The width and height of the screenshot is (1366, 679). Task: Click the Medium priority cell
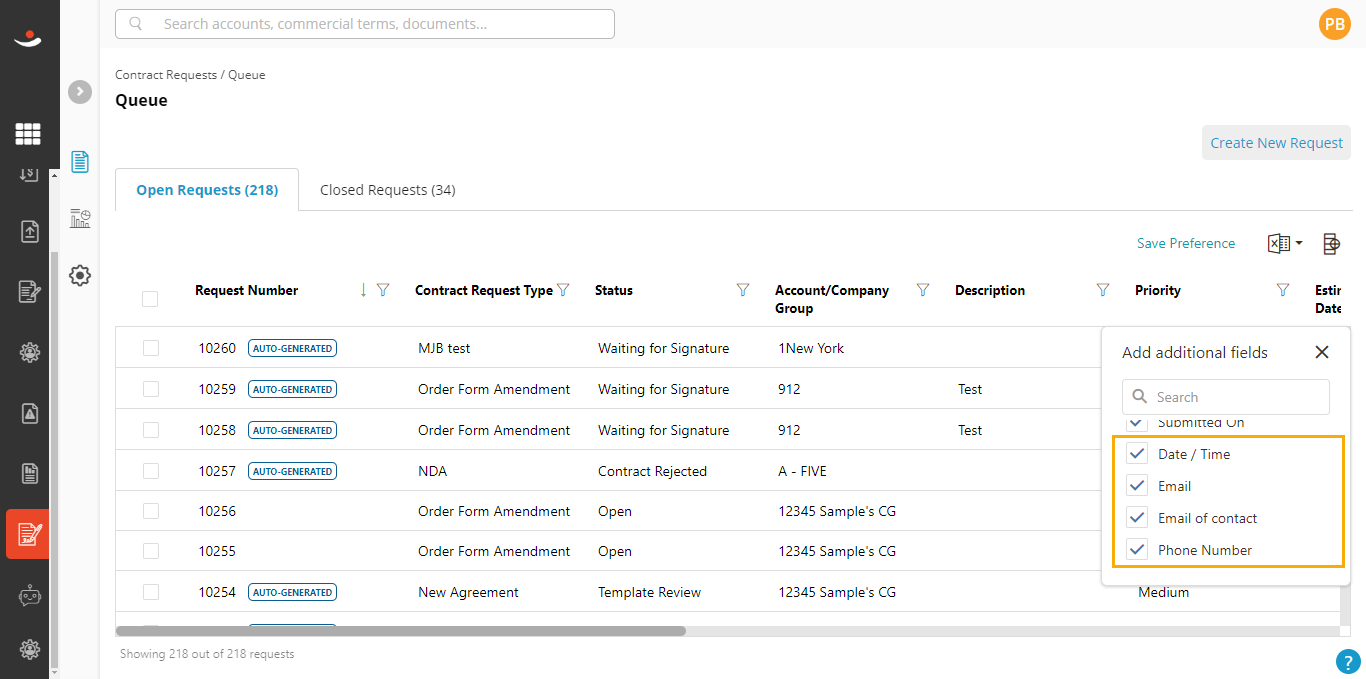click(1163, 592)
